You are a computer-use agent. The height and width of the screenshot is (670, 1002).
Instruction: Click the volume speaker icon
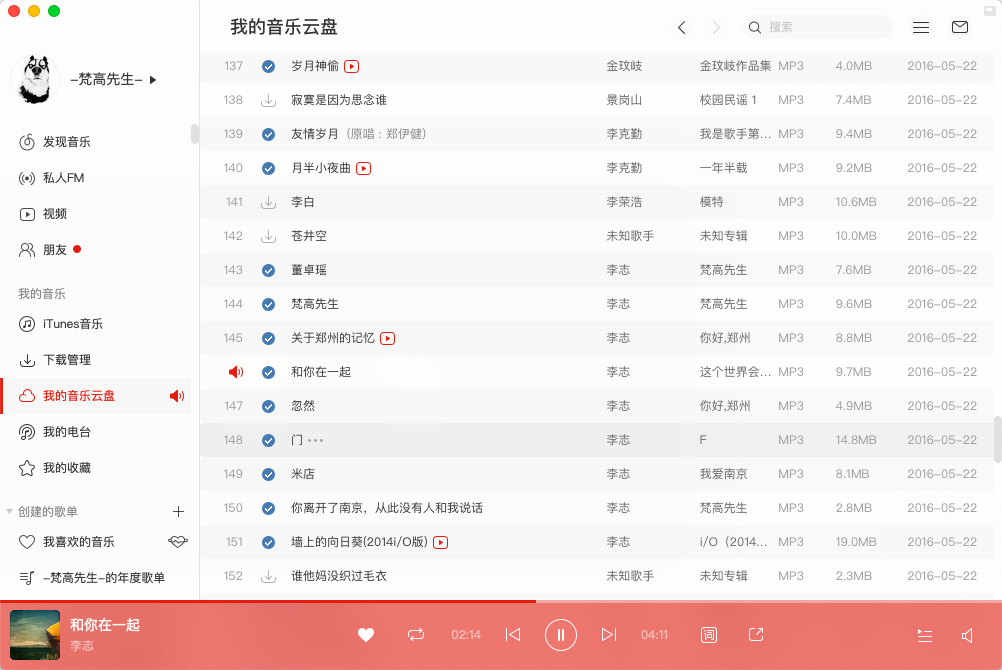(967, 636)
